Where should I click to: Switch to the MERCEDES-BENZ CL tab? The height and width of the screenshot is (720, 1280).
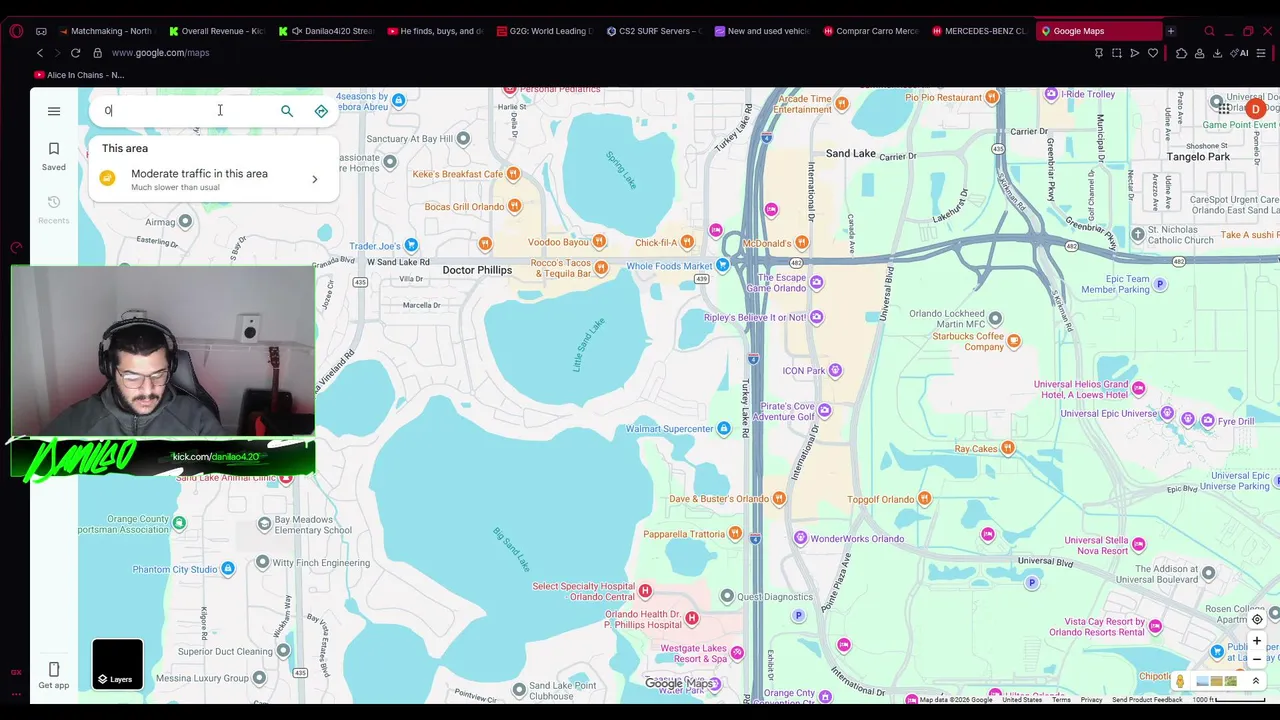[979, 31]
